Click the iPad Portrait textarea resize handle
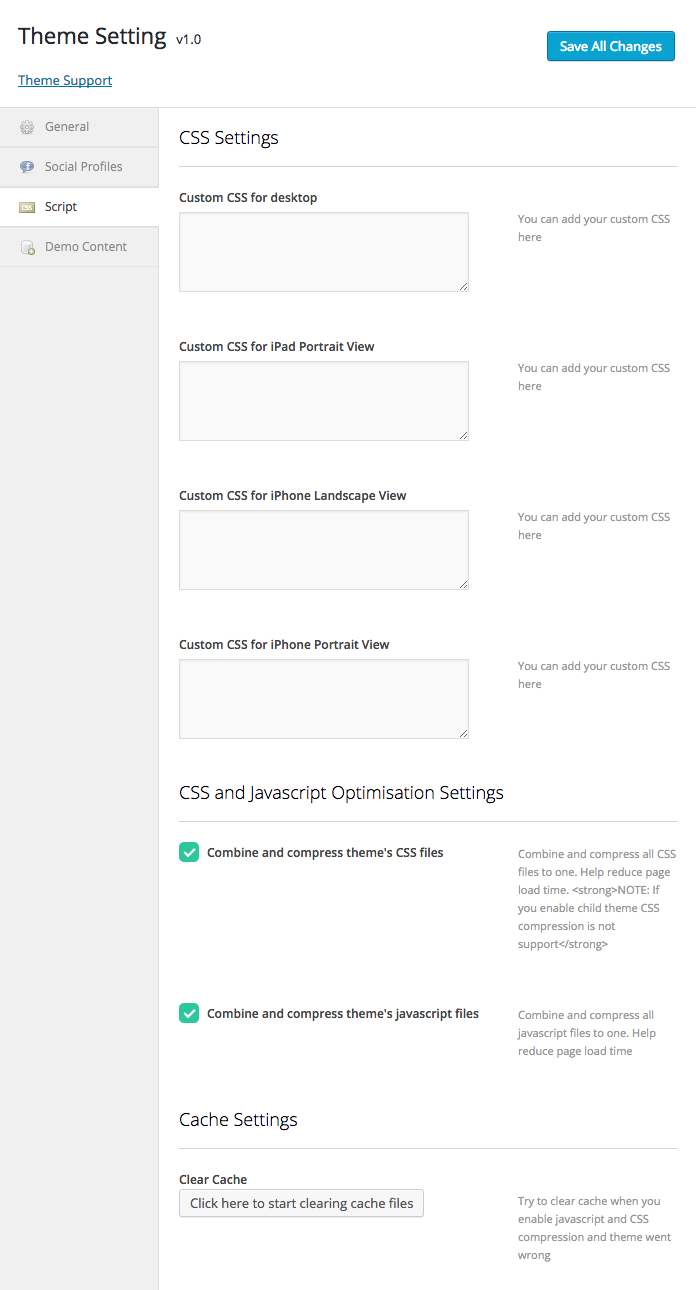This screenshot has height=1290, width=696. (463, 435)
